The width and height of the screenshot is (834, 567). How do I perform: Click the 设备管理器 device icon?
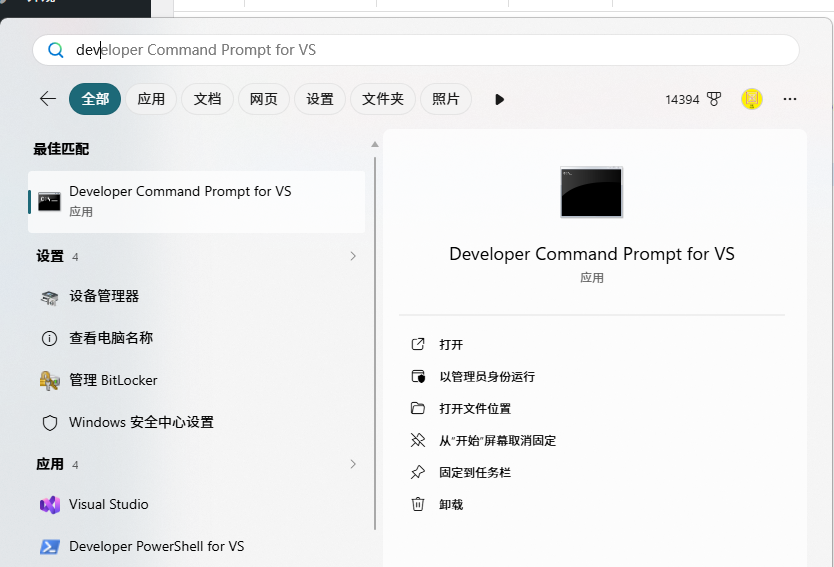pos(49,297)
